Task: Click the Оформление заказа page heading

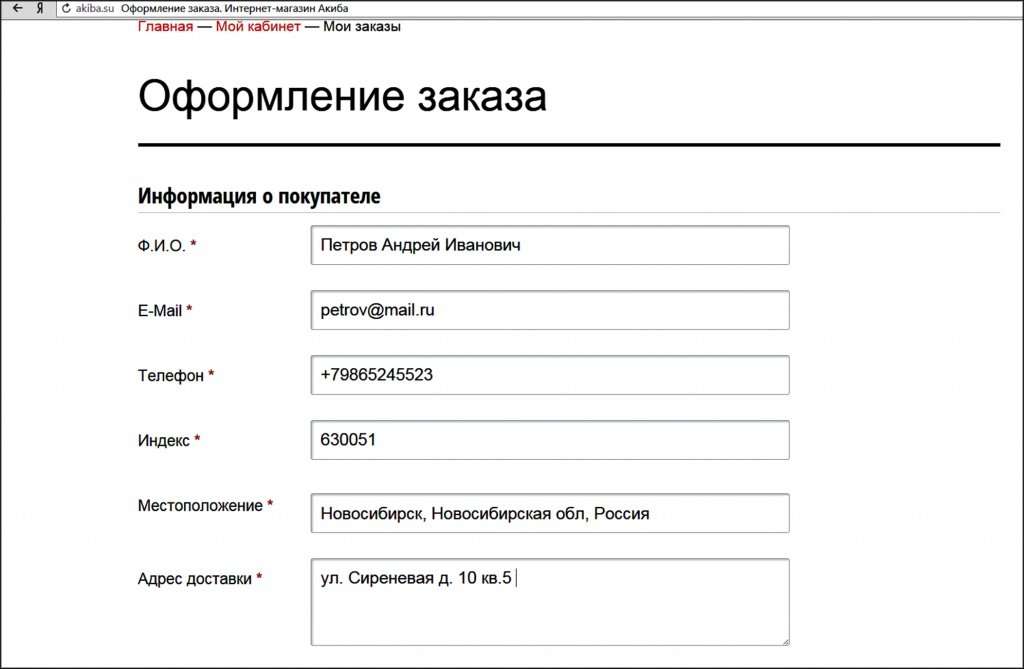Action: [x=342, y=96]
